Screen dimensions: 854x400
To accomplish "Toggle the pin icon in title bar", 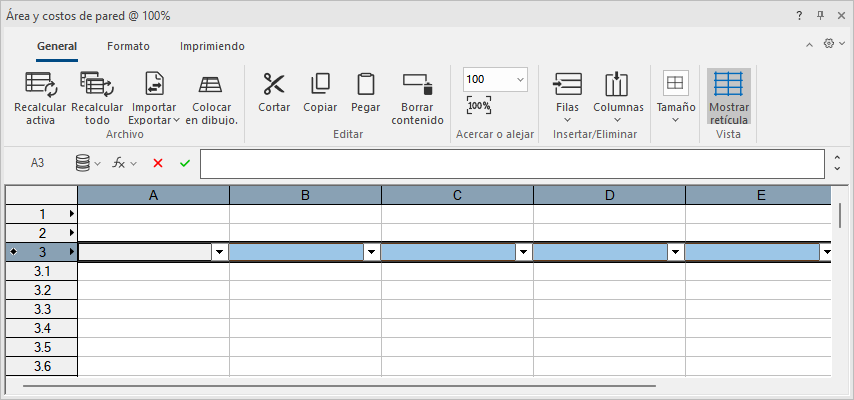I will (820, 16).
